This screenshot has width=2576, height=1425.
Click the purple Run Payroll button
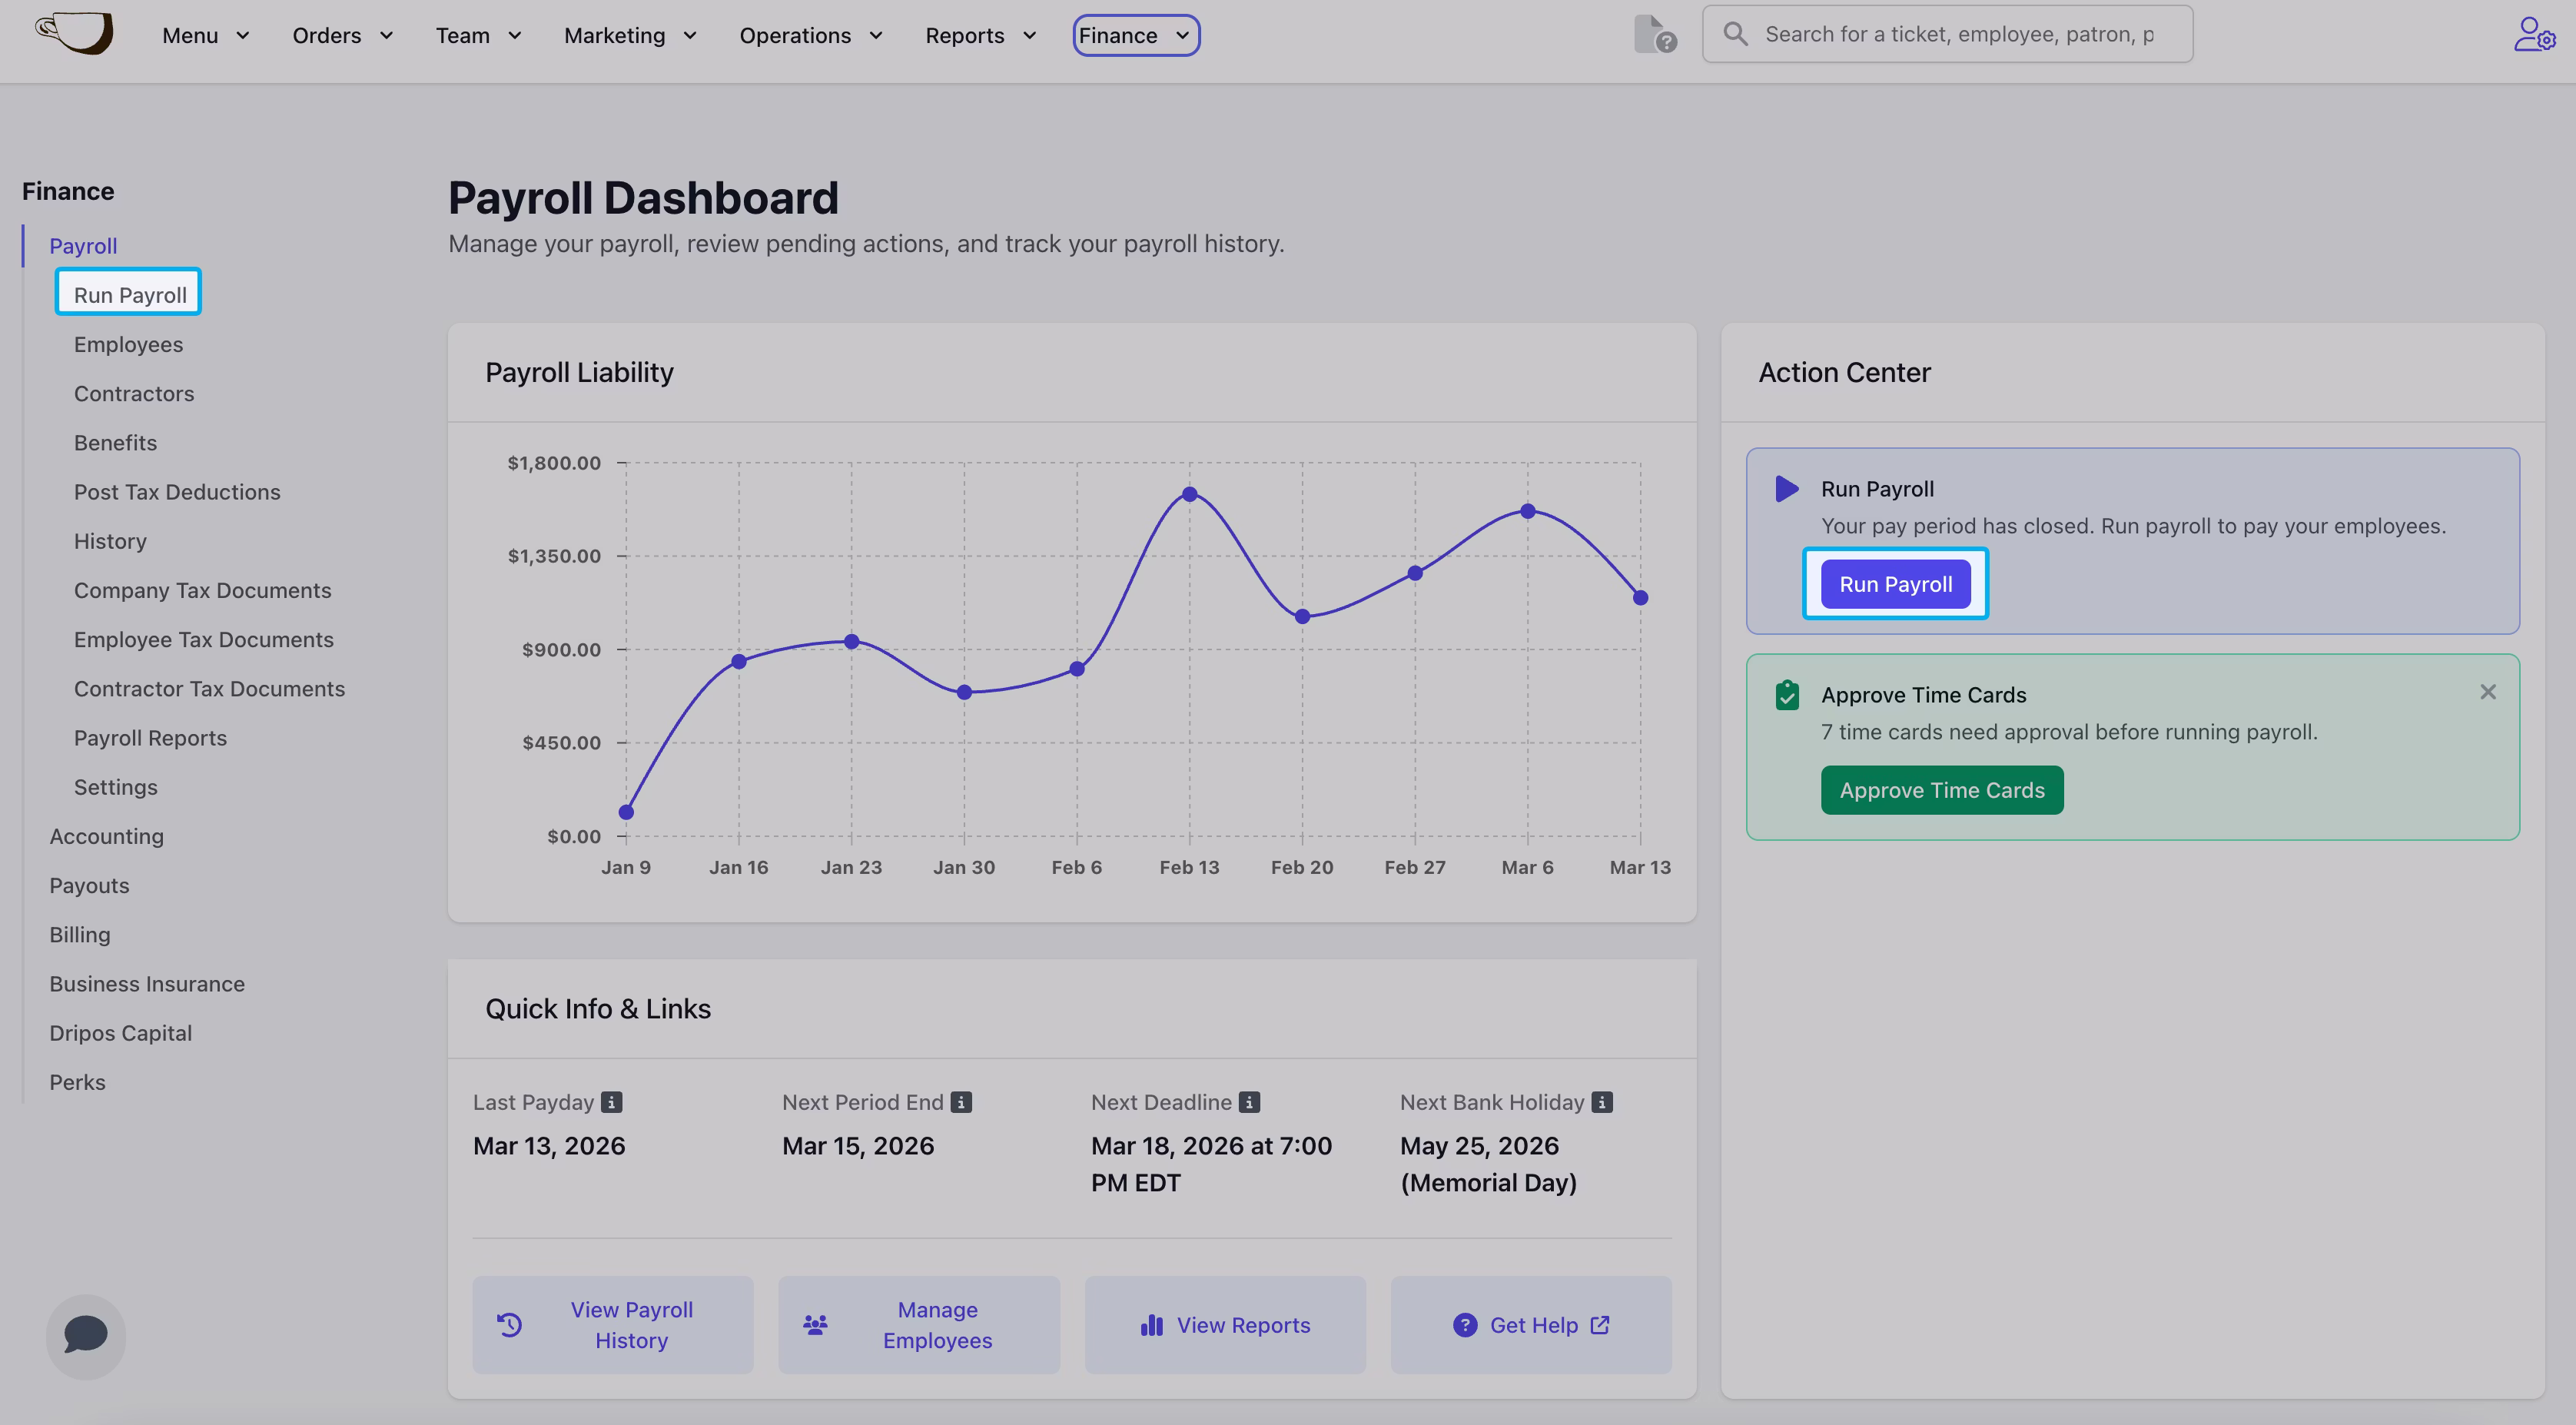pyautogui.click(x=1895, y=584)
